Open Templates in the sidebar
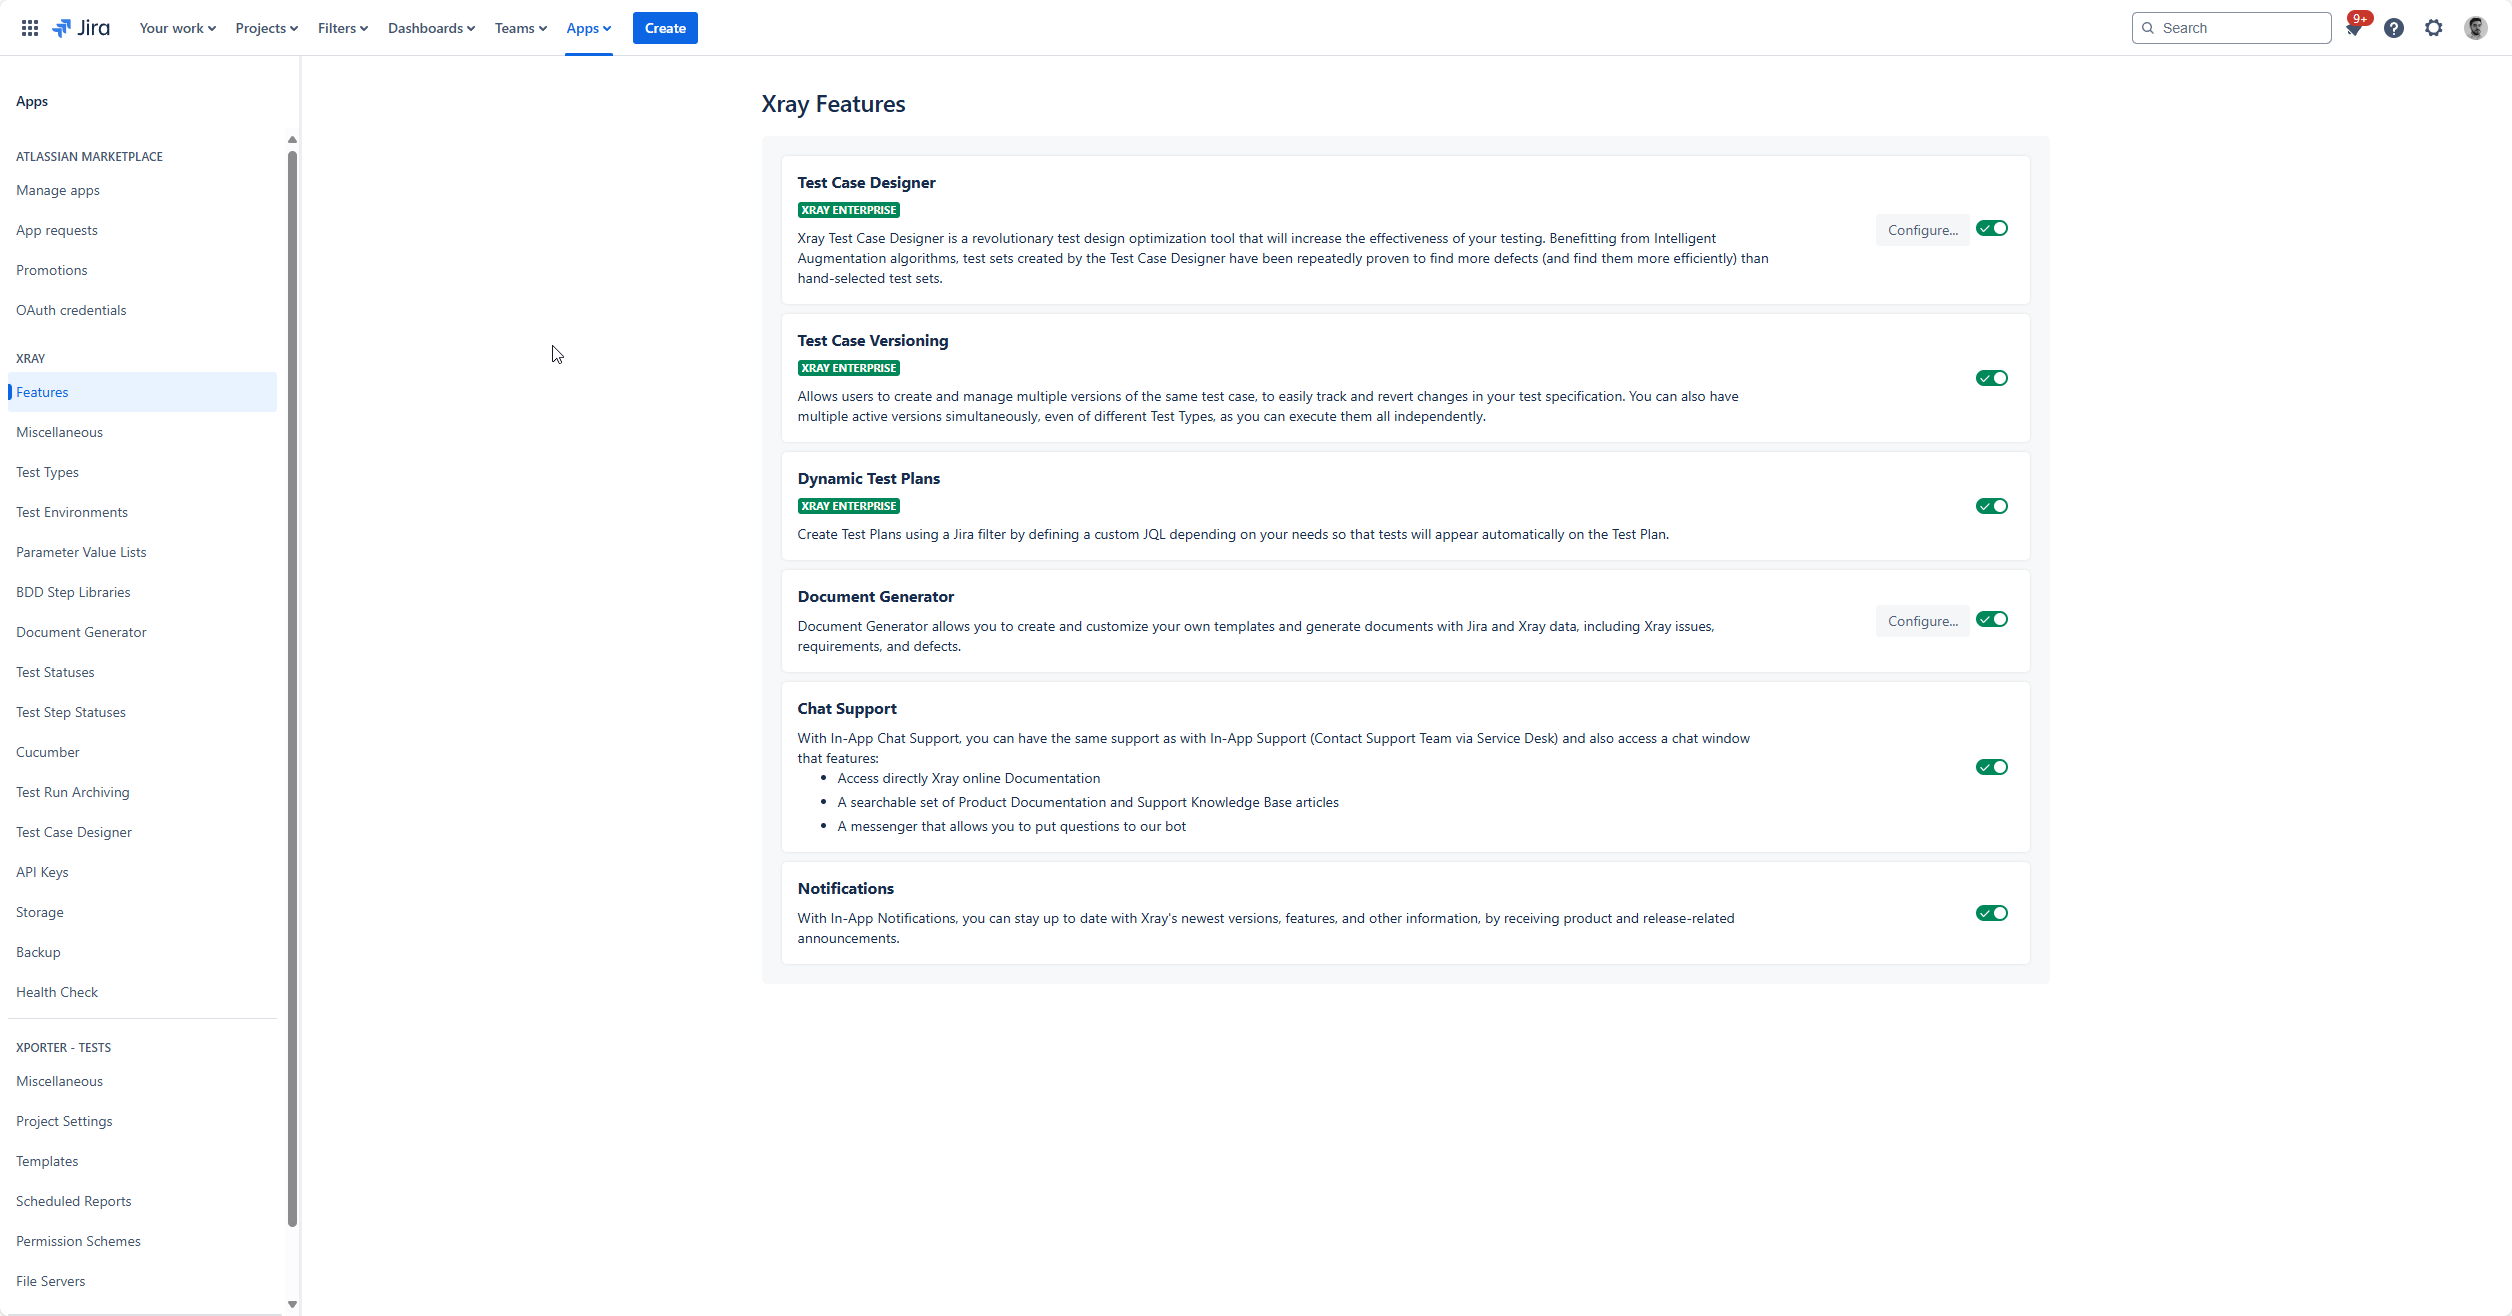 (142, 1161)
